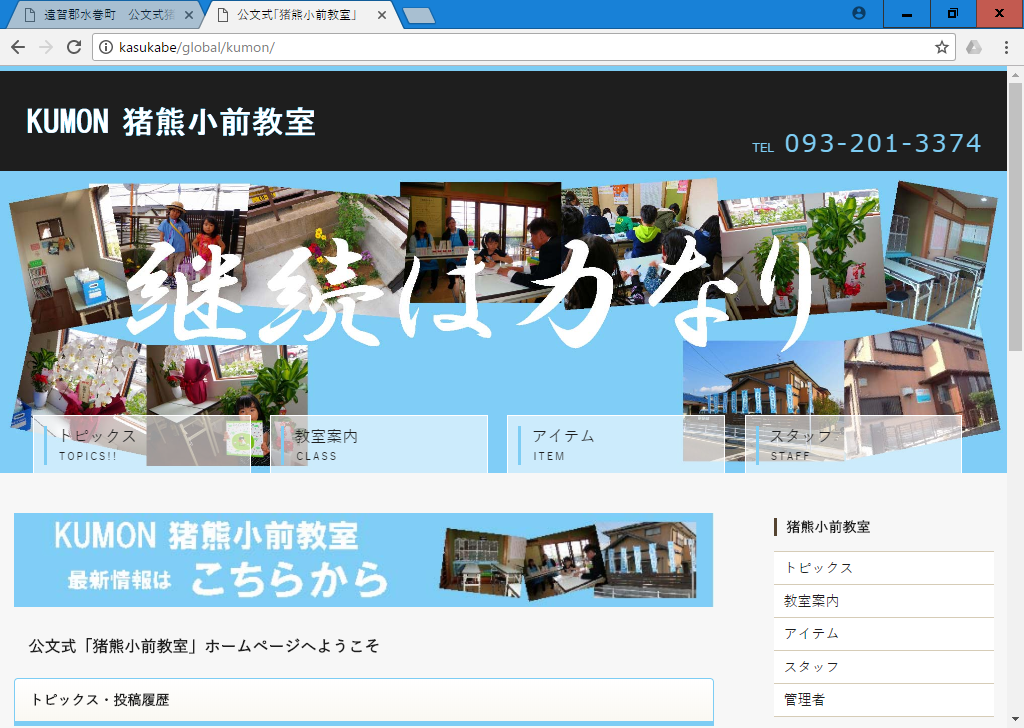Image resolution: width=1024 pixels, height=728 pixels.
Task: Click the KUMON 猪熊小前教室 site title
Action: (x=171, y=121)
